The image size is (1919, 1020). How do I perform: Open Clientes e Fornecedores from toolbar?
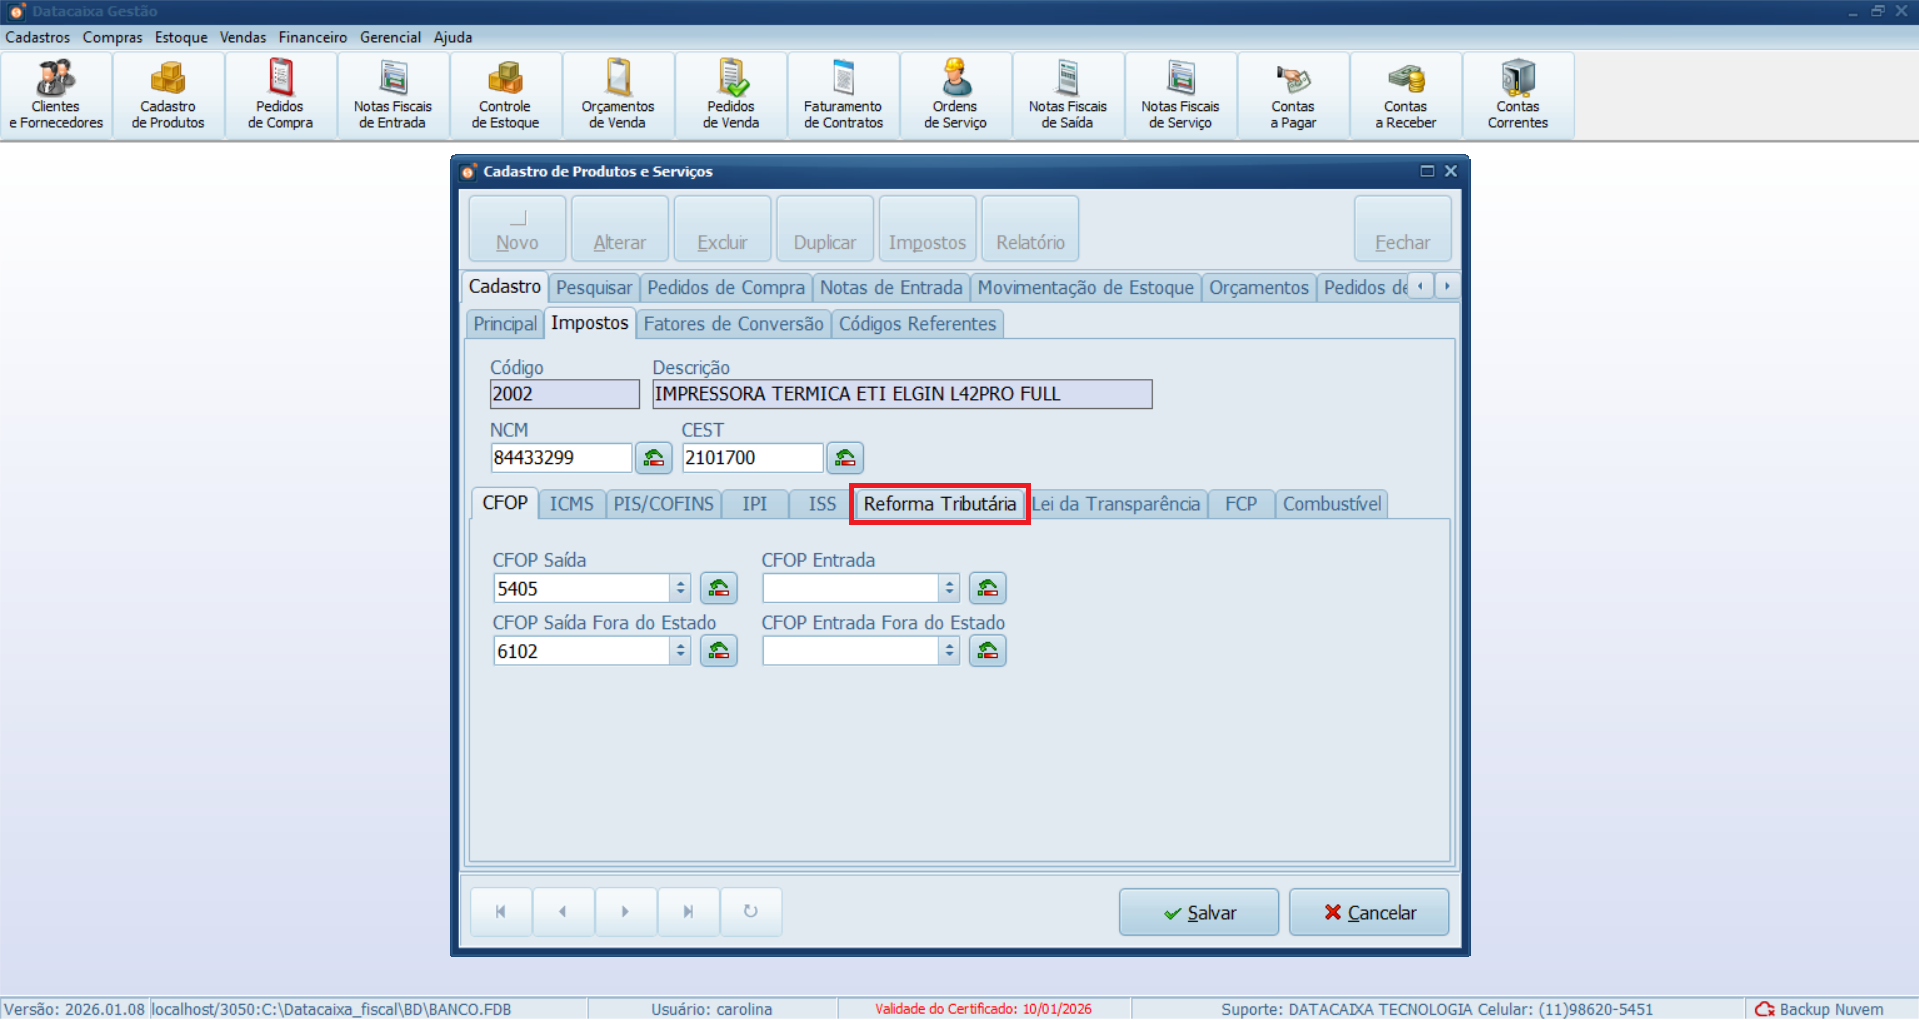(56, 96)
